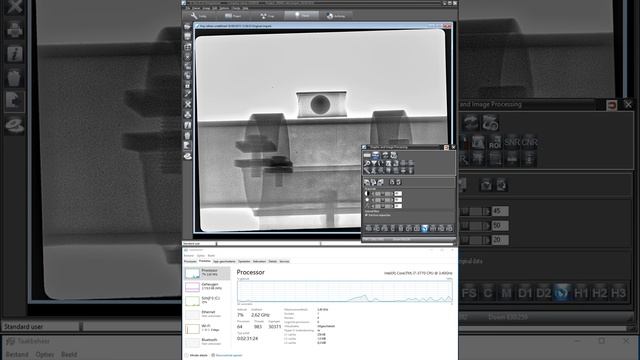Image resolution: width=640 pixels, height=360 pixels.
Task: Select Ethernet in Task Manager sidebar
Action: coord(207,314)
